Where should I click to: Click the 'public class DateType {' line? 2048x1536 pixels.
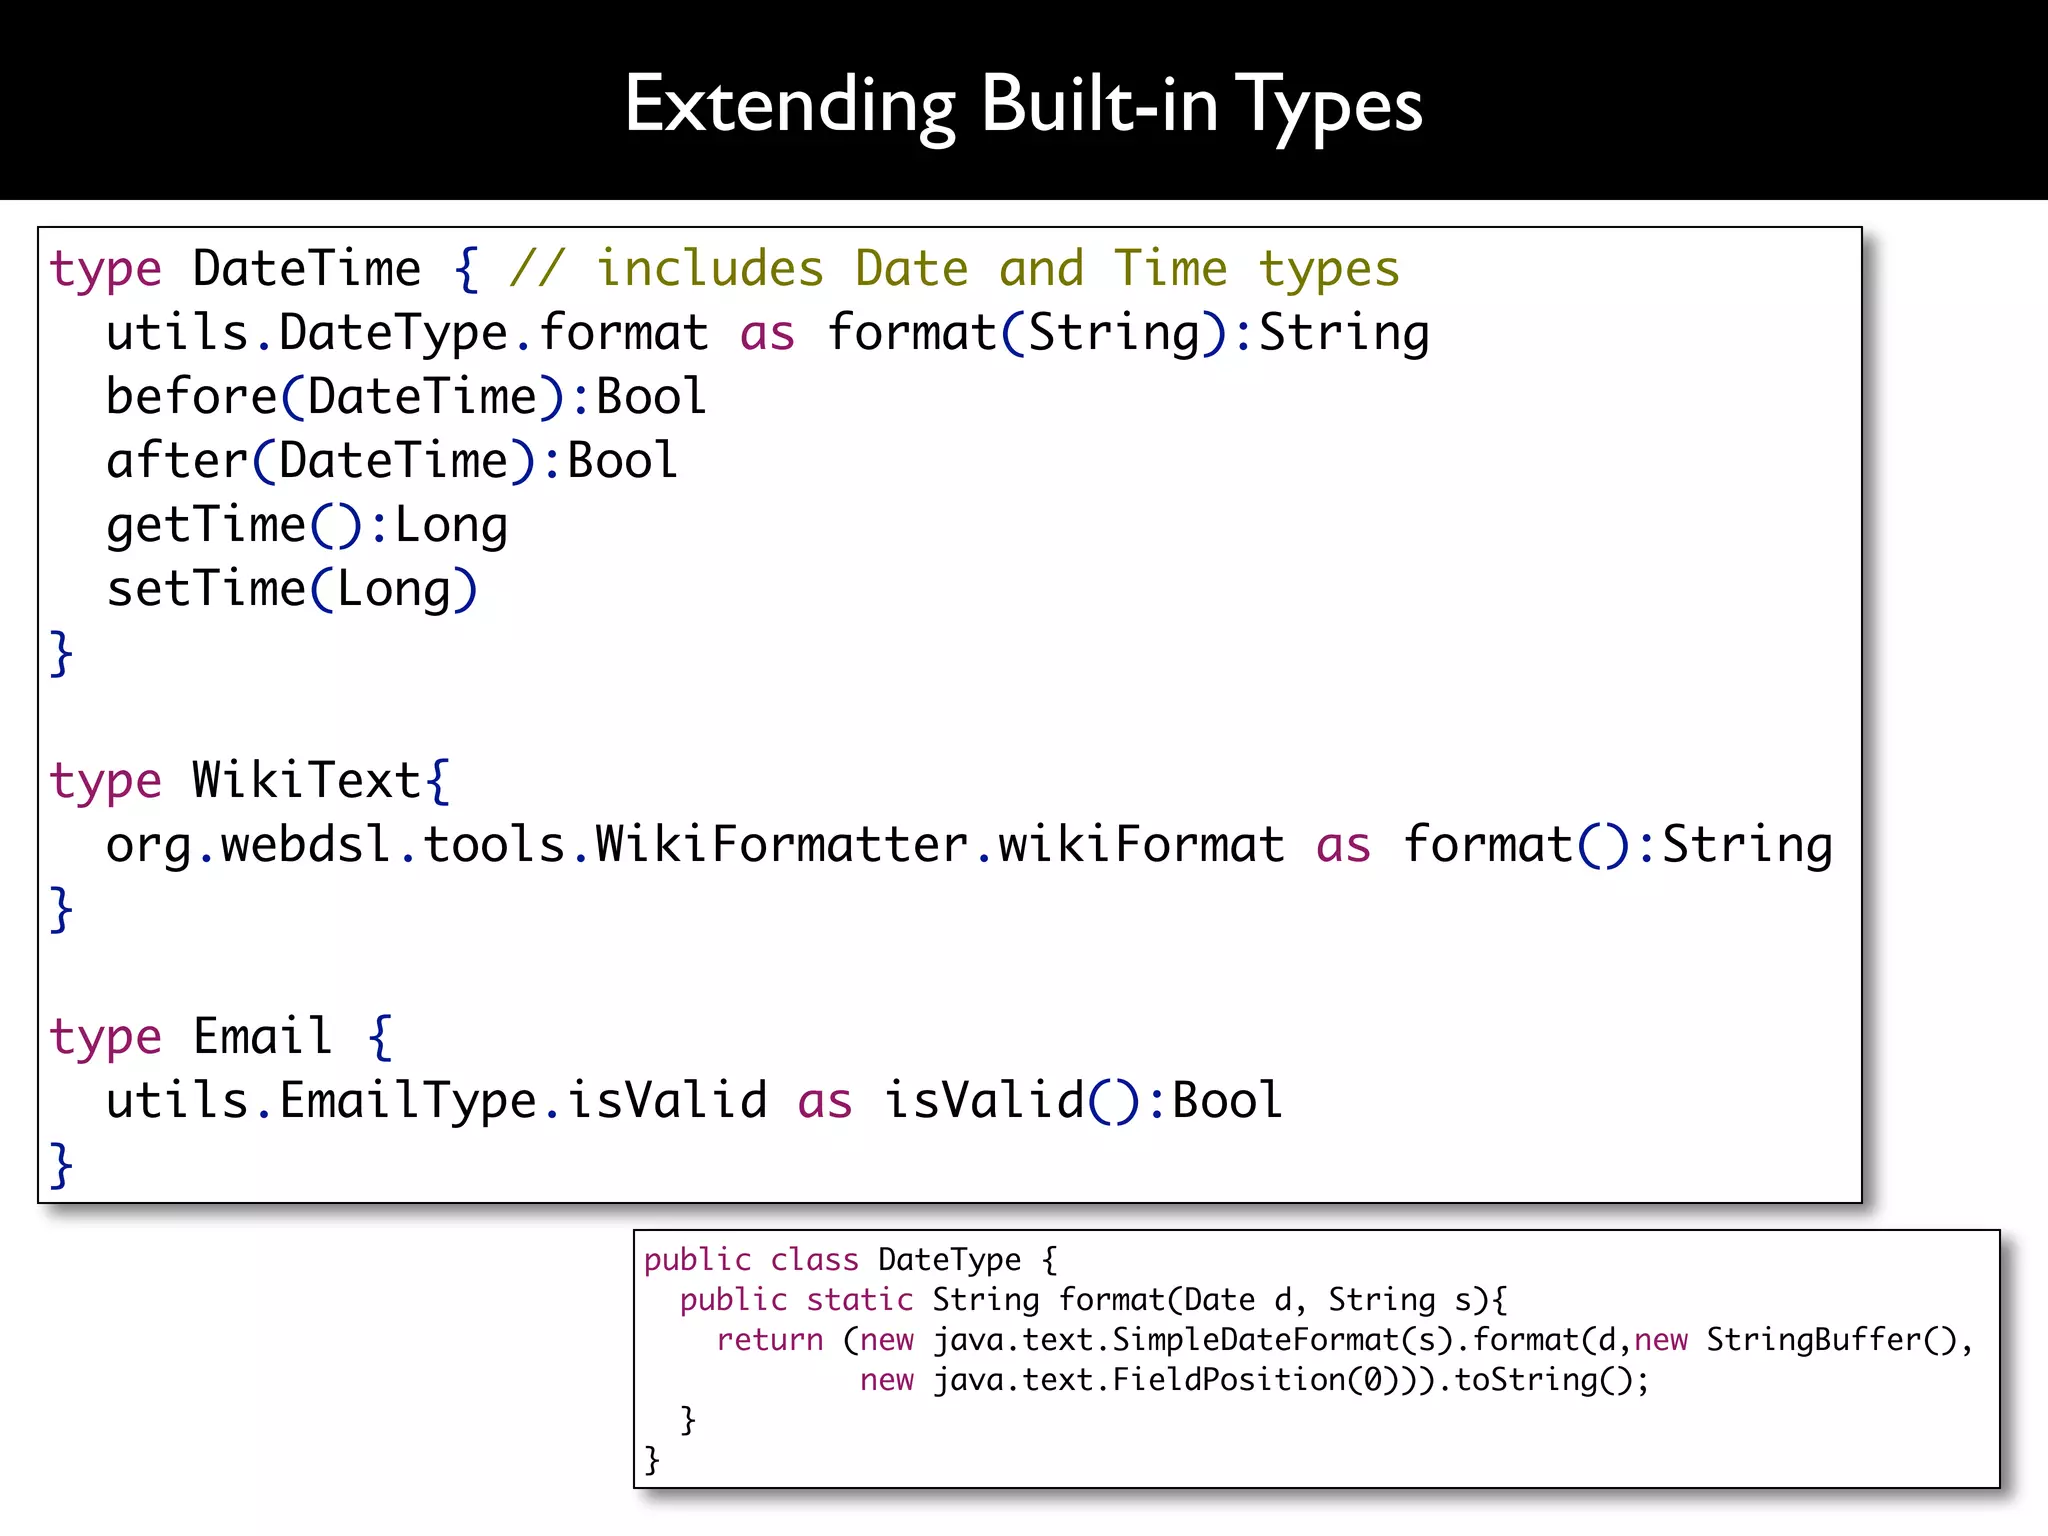pos(851,1261)
